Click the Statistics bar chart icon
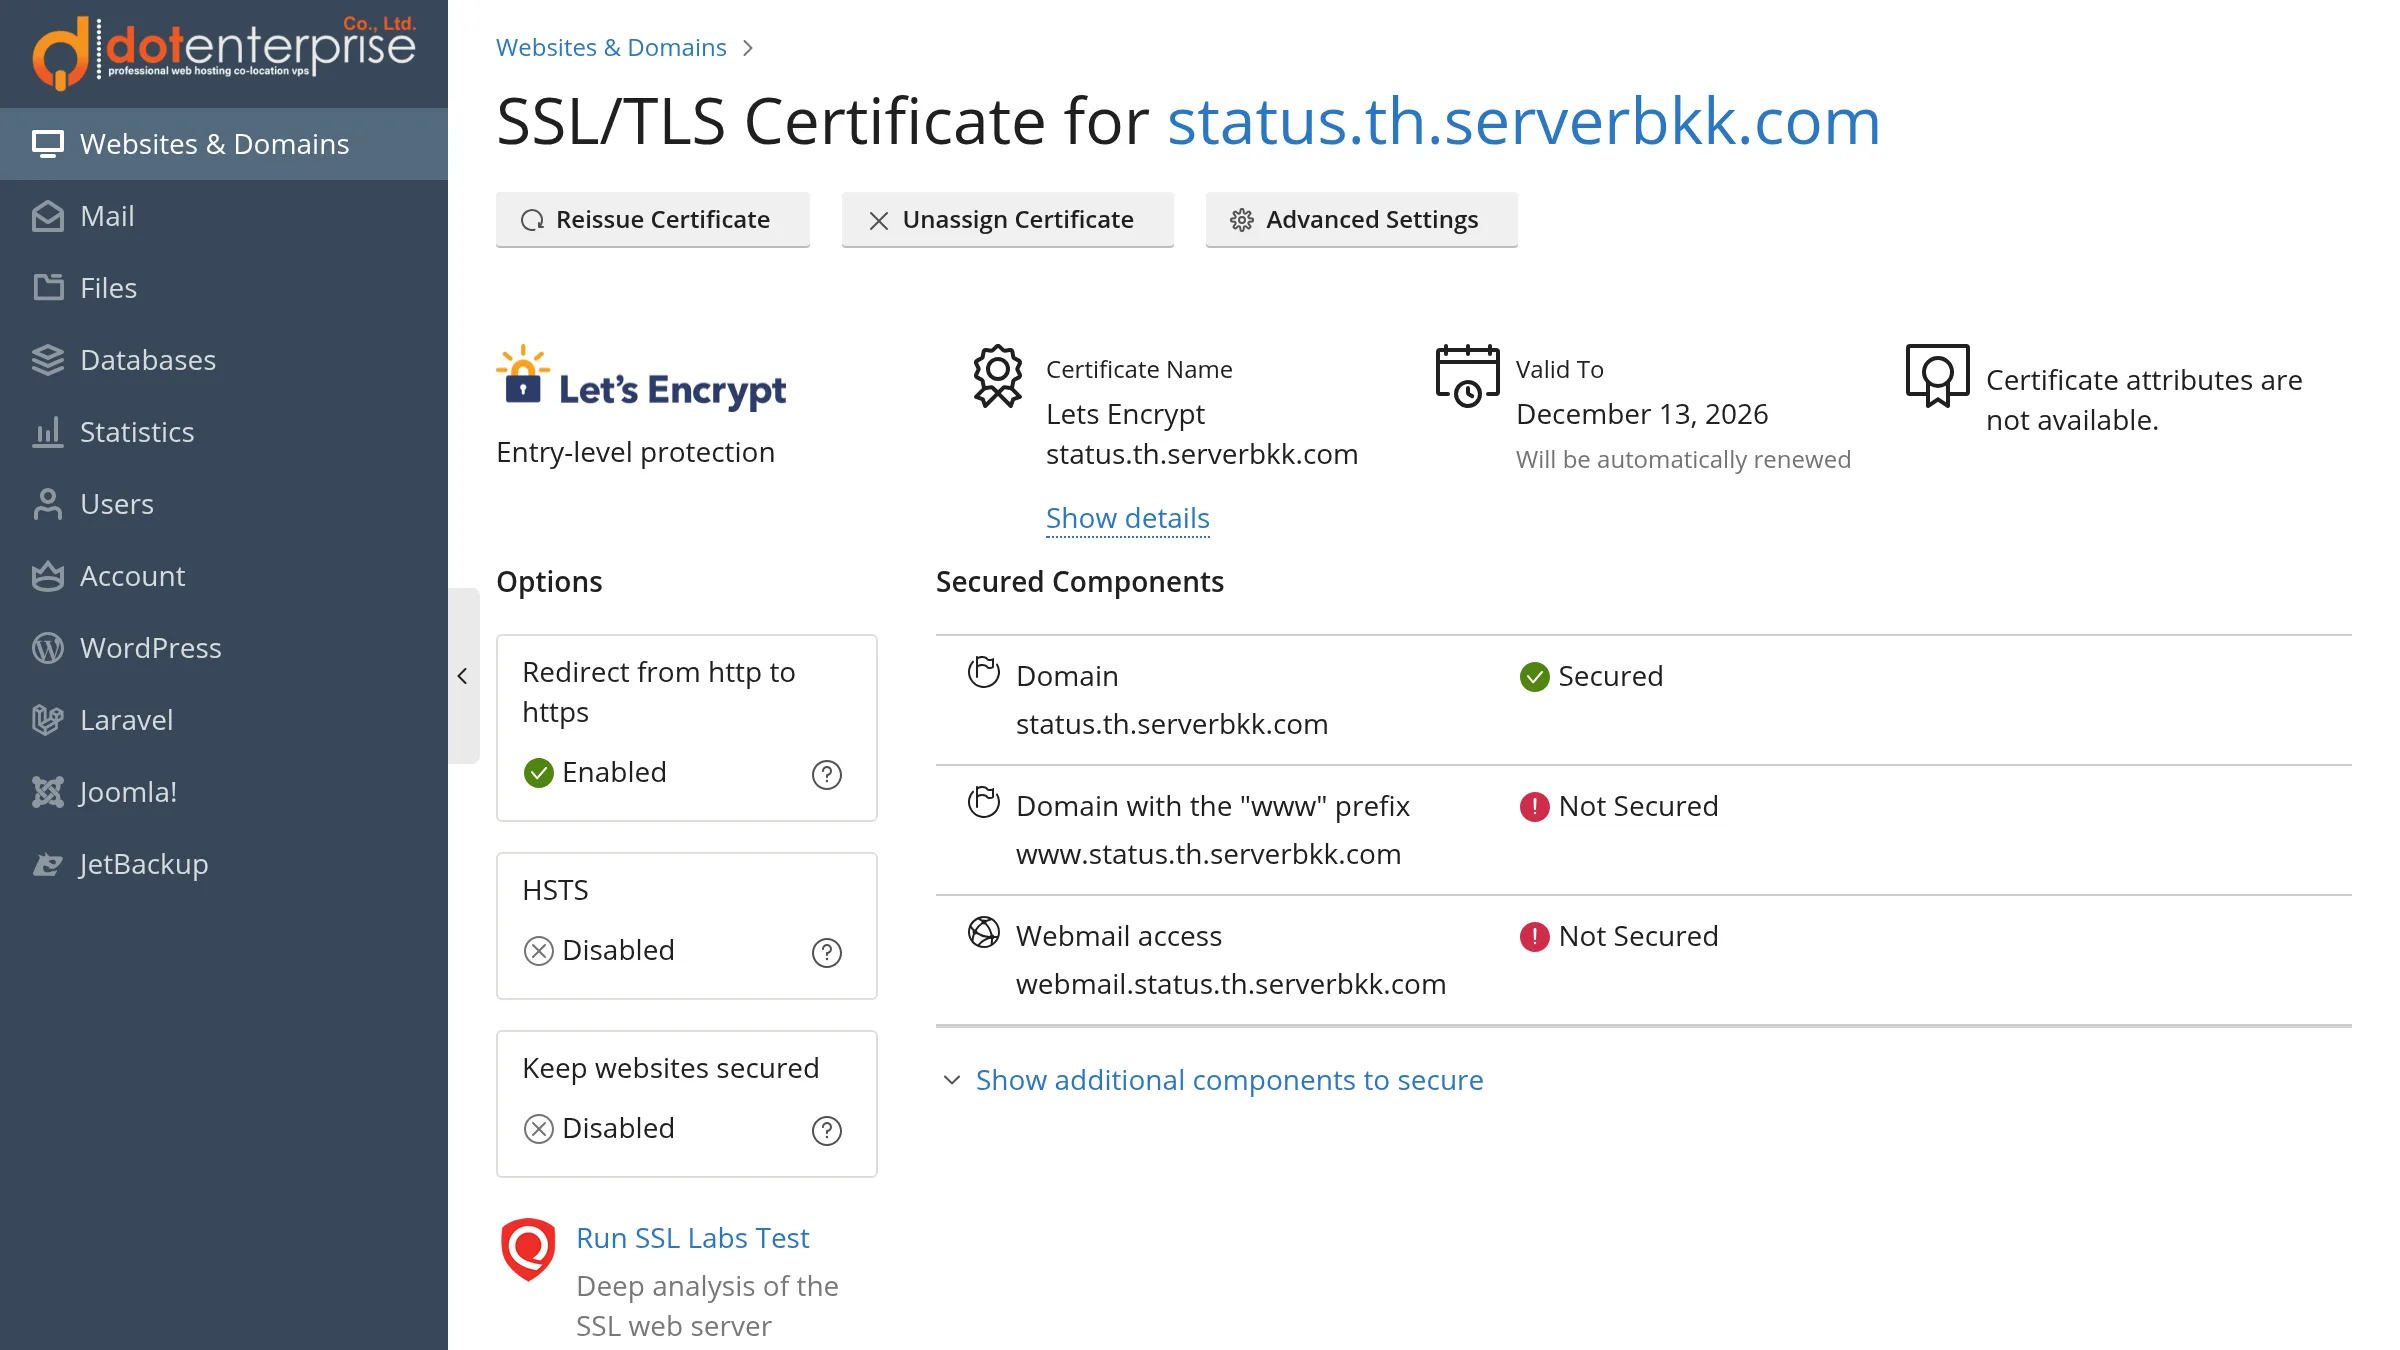The image size is (2400, 1350). point(47,432)
